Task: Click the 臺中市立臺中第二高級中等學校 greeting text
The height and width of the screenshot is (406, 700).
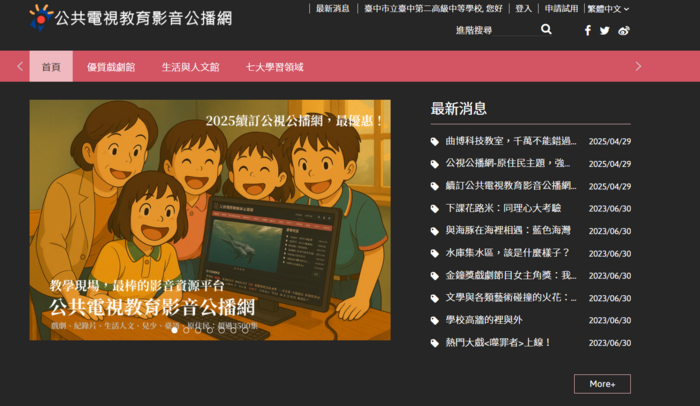Action: pos(433,8)
